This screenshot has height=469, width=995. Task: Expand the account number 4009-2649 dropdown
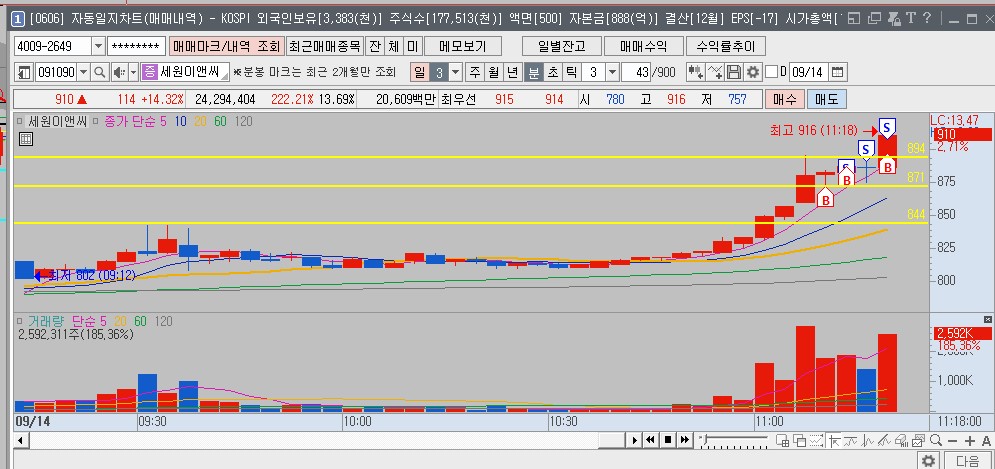[x=98, y=46]
